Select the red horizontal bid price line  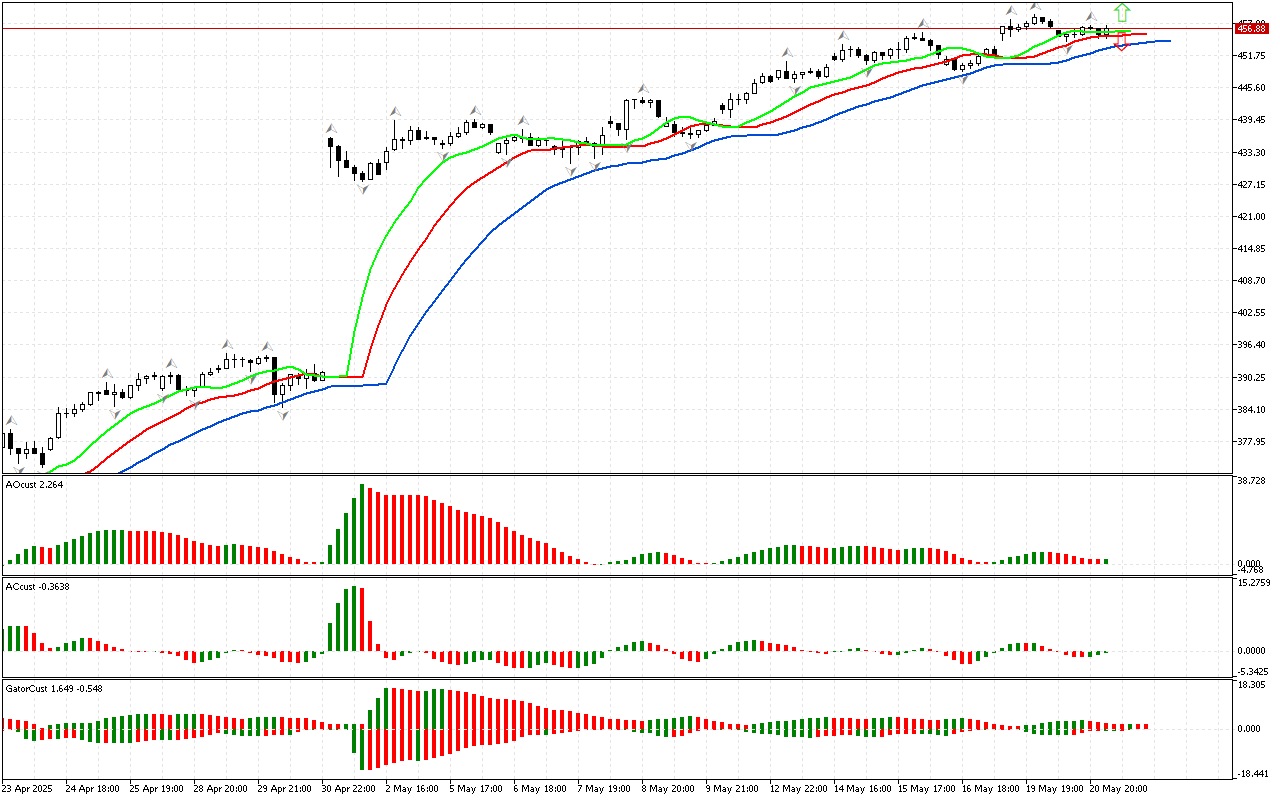click(600, 29)
